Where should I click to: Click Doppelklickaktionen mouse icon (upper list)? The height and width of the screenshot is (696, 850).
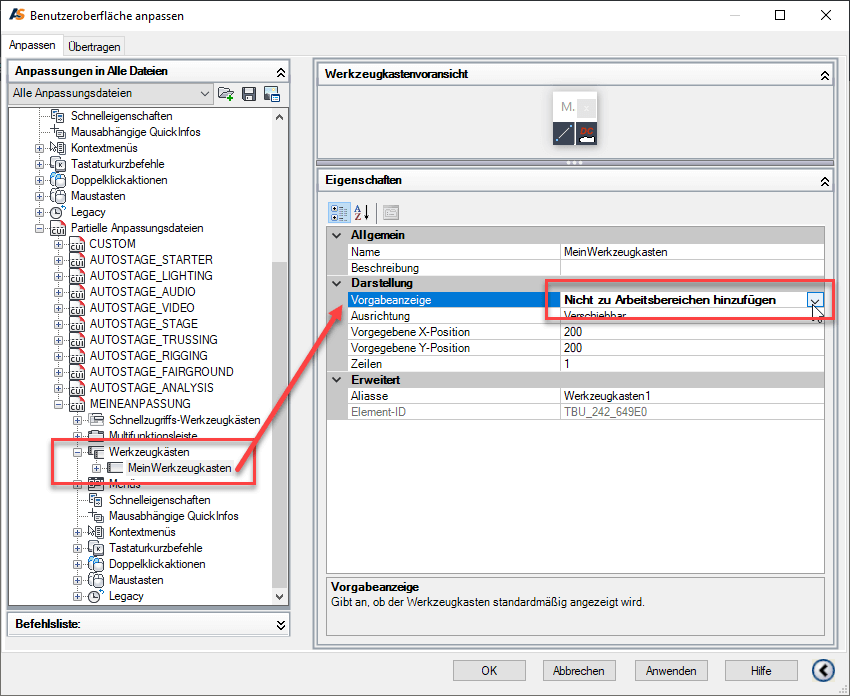pos(57,180)
